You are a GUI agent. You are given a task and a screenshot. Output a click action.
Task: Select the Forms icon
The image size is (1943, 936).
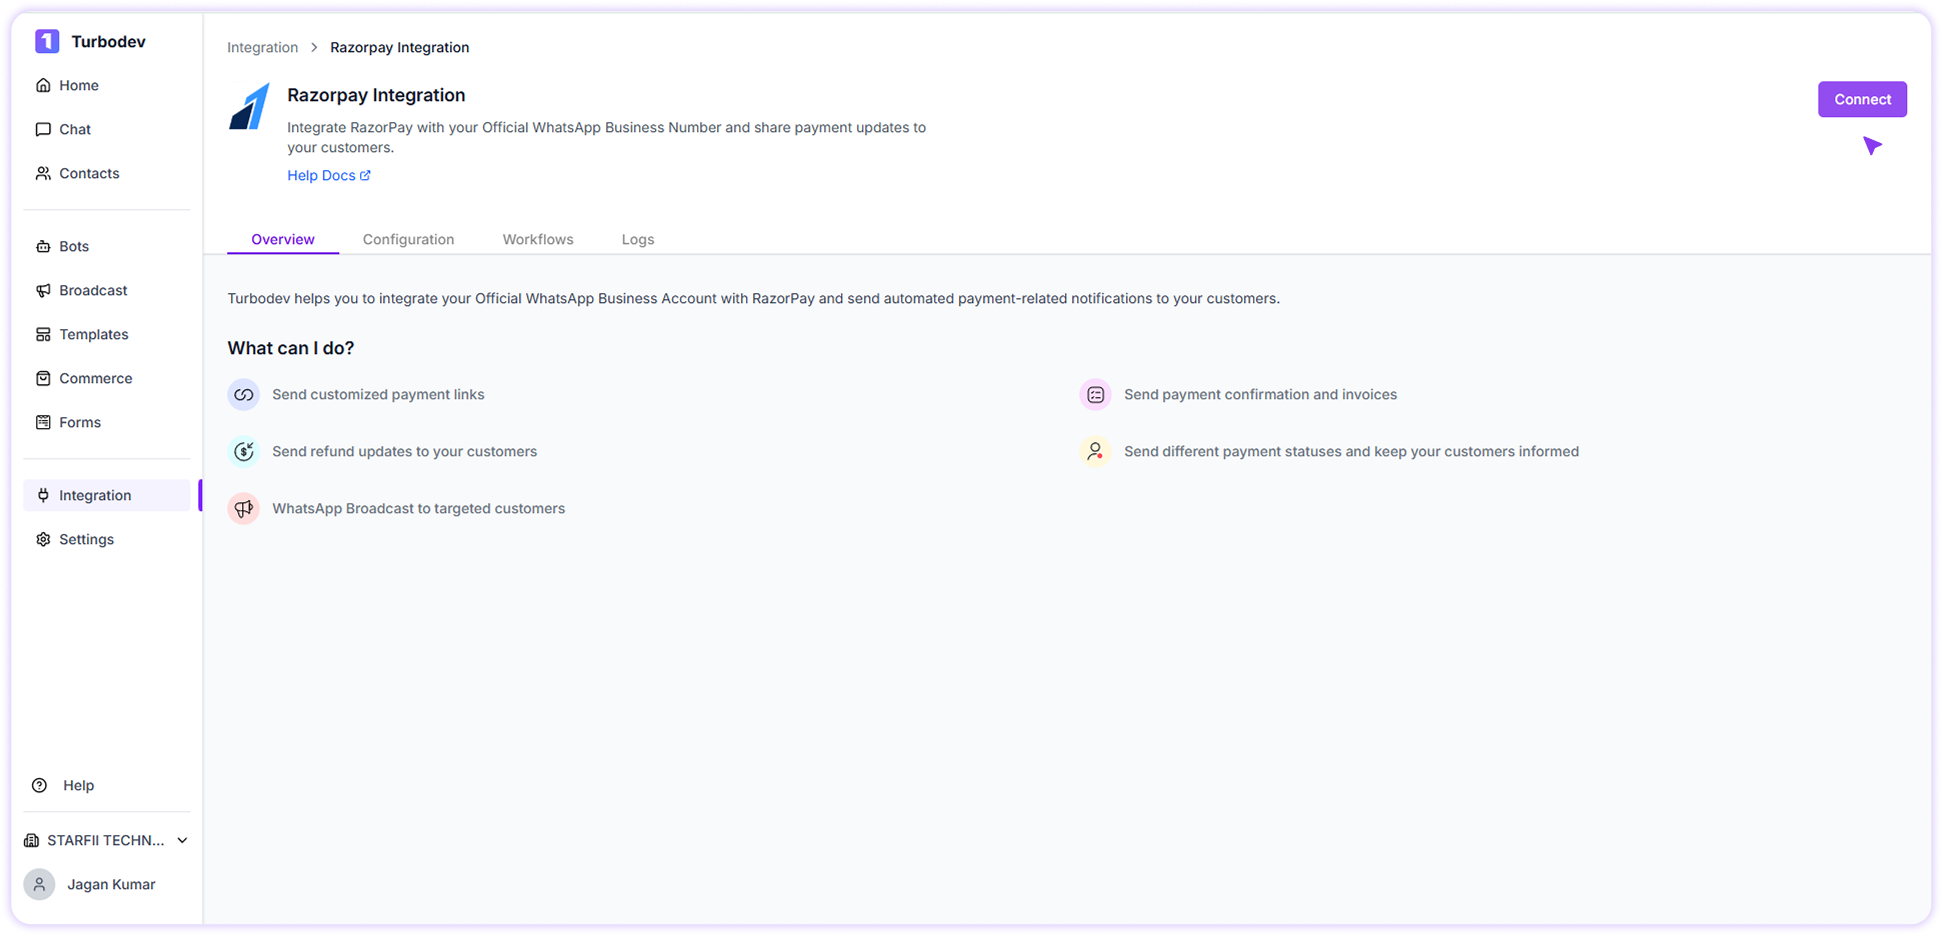[x=43, y=422]
